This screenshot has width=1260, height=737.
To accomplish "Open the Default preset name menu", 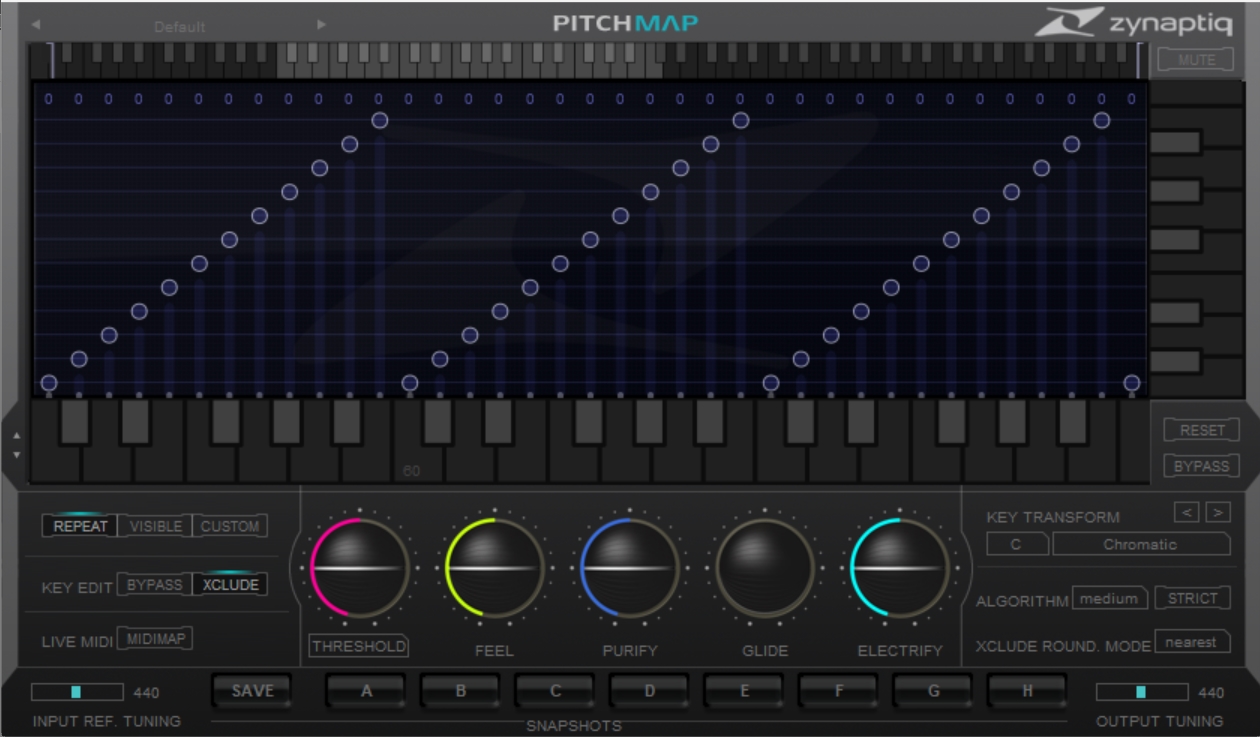I will 180,26.
